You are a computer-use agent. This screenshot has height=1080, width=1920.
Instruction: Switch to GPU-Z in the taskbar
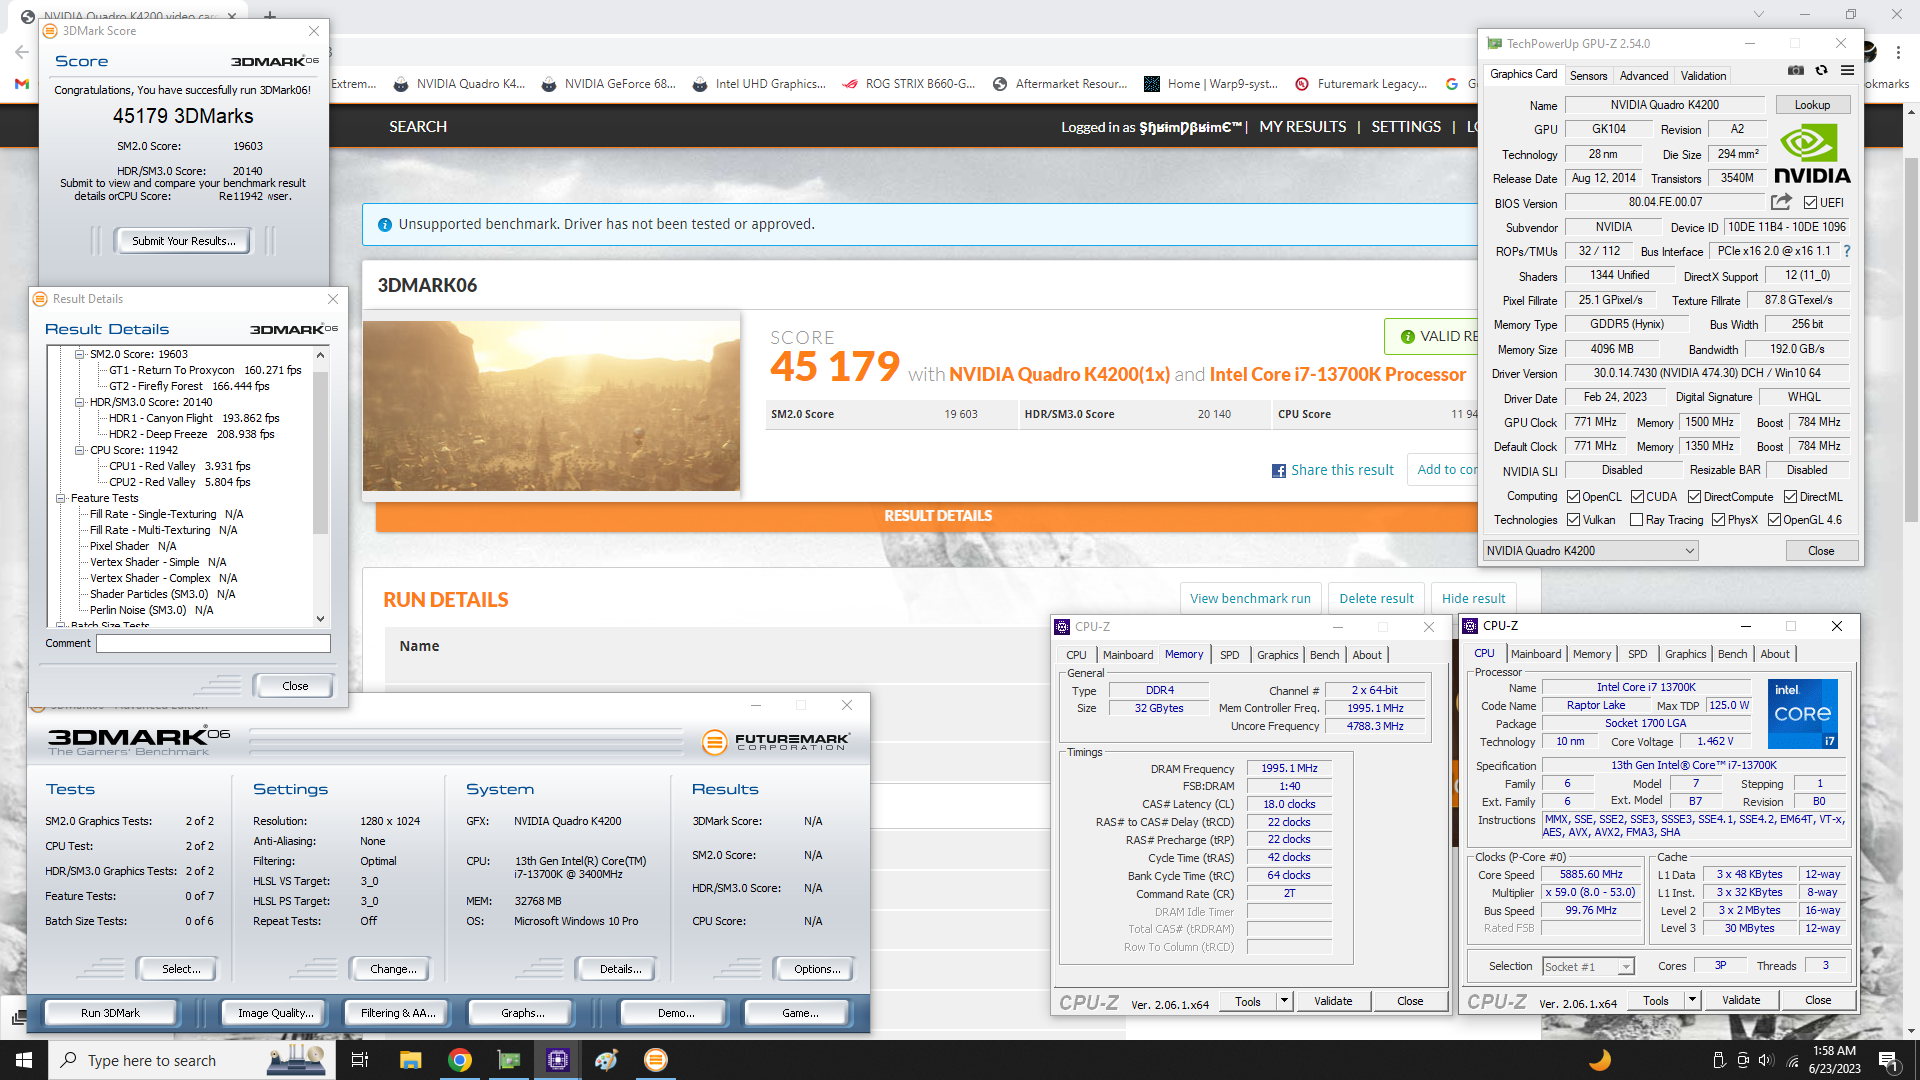pos(509,1060)
